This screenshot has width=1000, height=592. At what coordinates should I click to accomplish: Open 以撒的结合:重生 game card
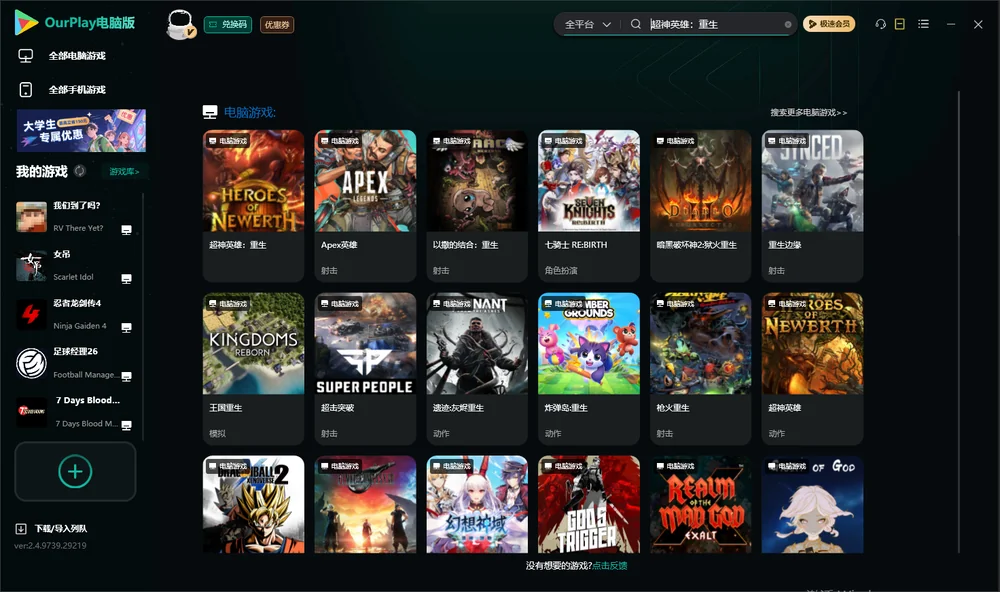[477, 205]
